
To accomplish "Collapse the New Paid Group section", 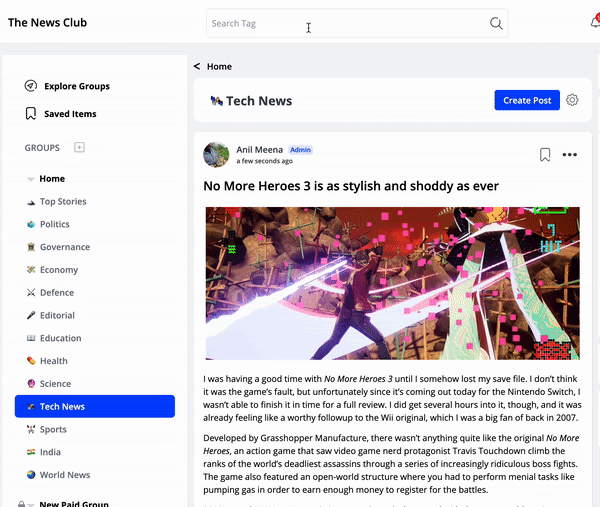I will coord(31,505).
